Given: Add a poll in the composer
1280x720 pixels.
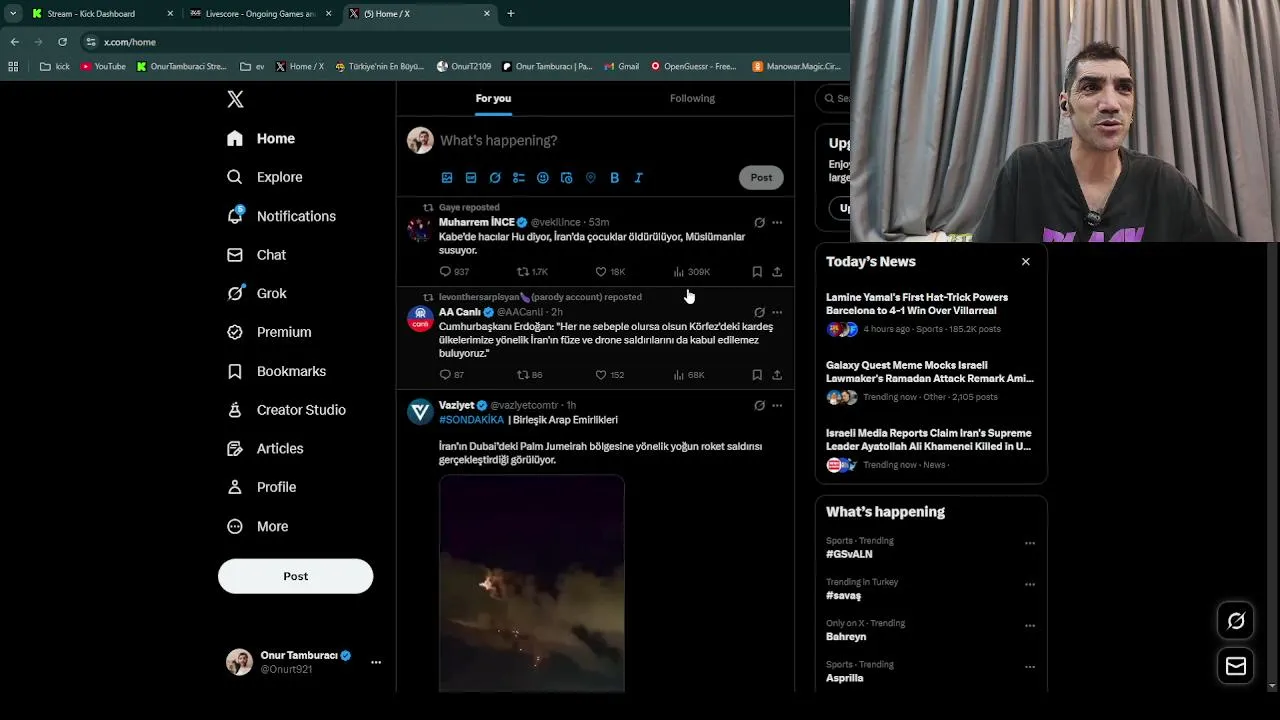Looking at the screenshot, I should click(519, 178).
